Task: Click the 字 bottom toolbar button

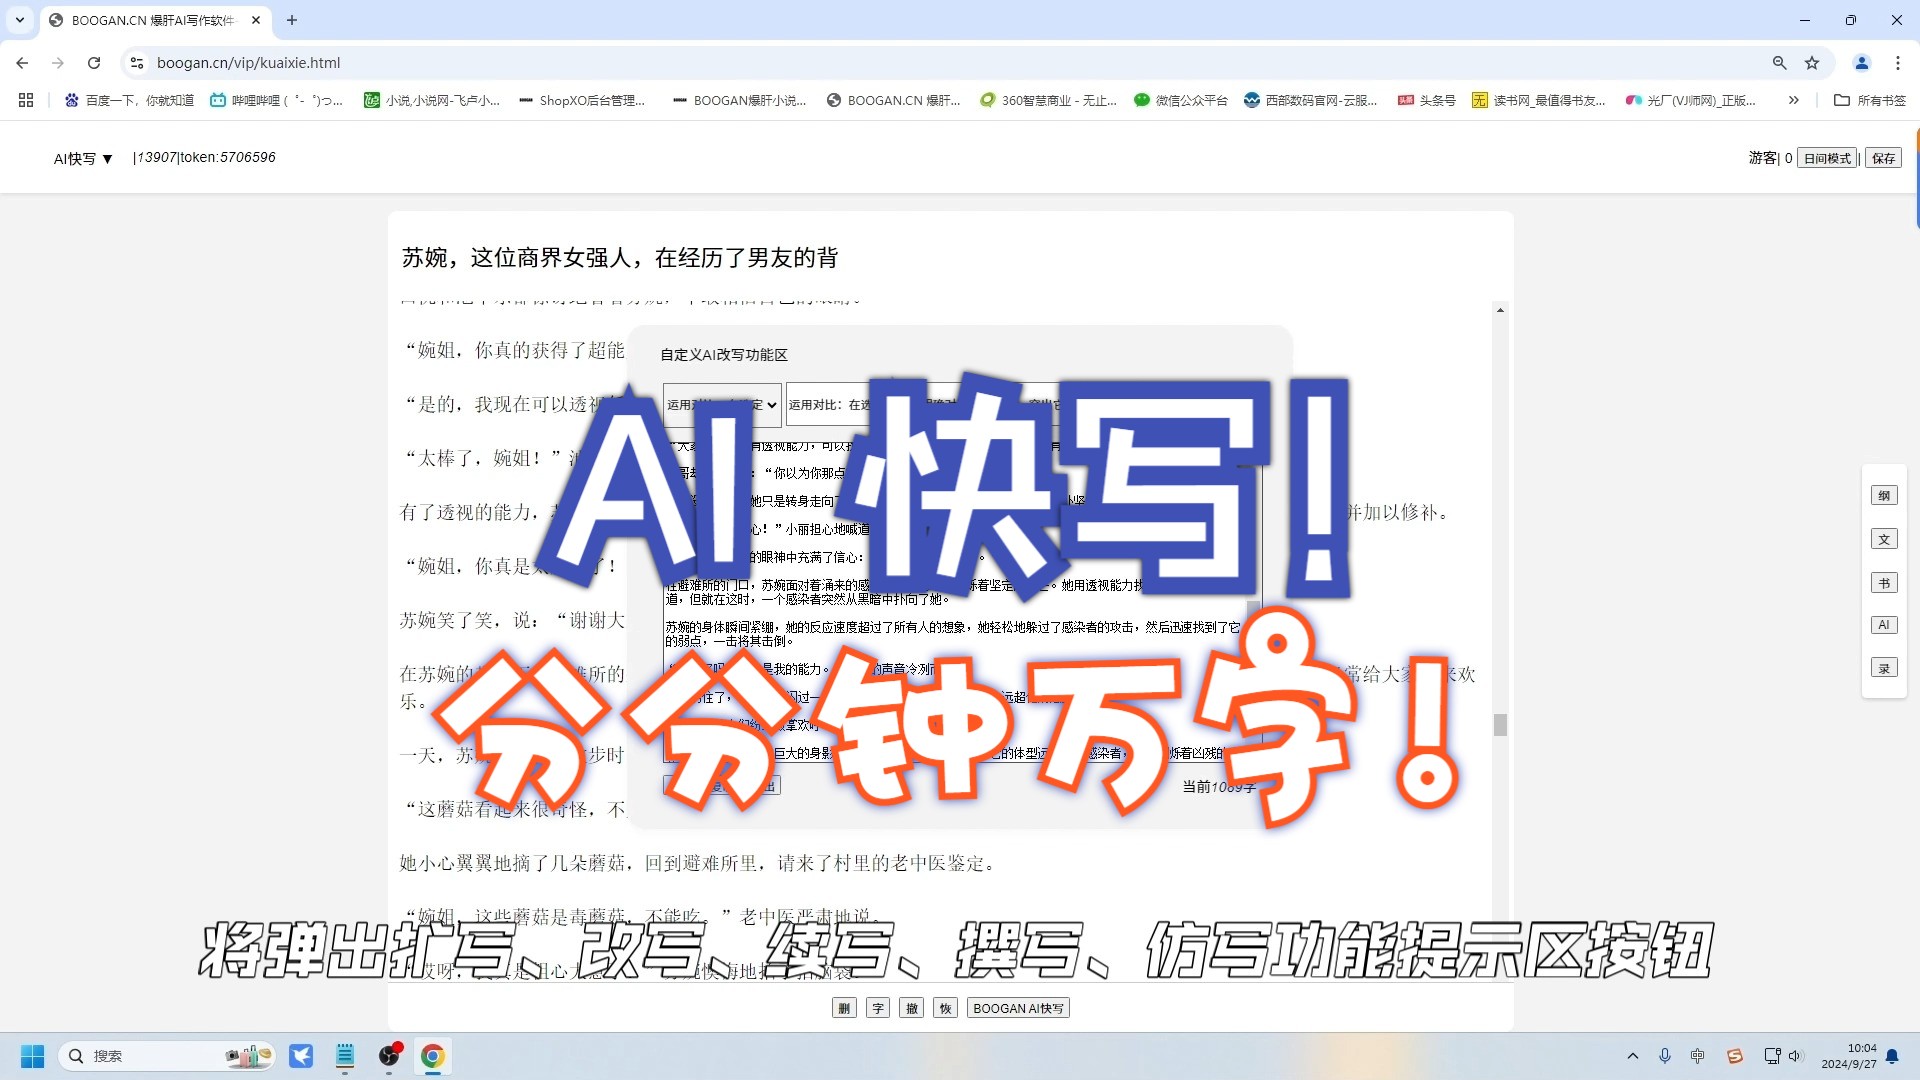Action: pyautogui.click(x=878, y=1008)
